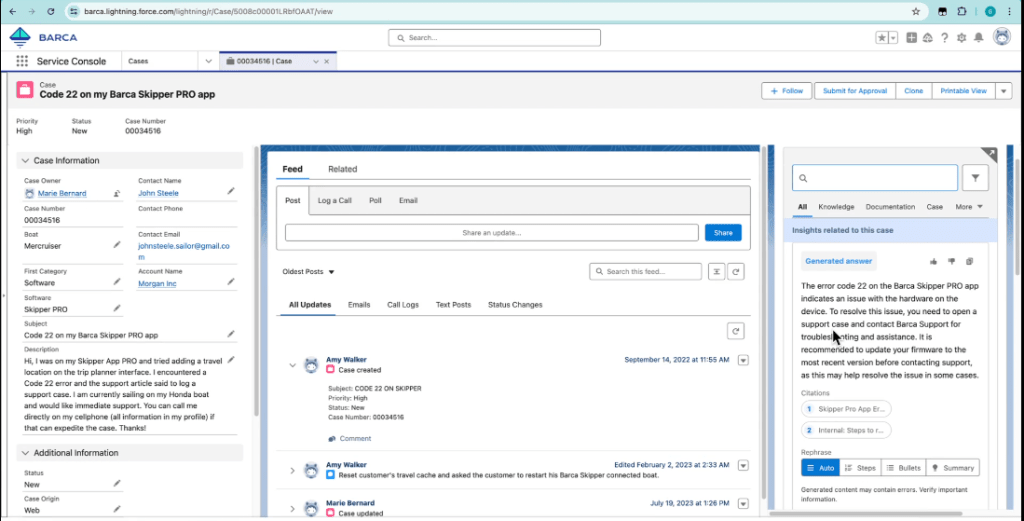The image size is (1024, 521).
Task: Click the notifications bell icon
Action: click(978, 38)
